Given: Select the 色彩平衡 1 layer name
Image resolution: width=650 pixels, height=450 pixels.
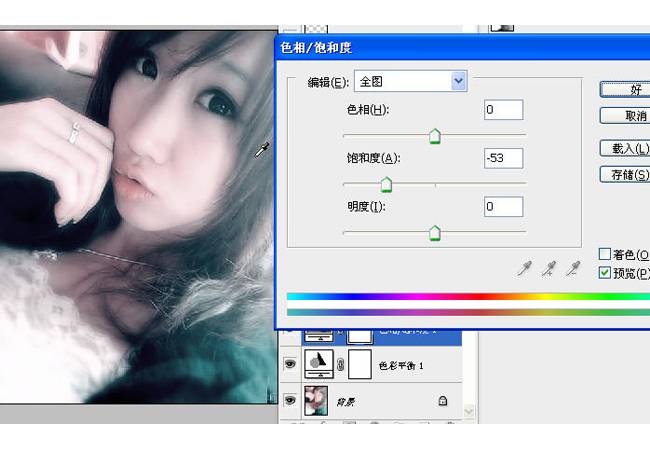Looking at the screenshot, I should click(x=401, y=365).
